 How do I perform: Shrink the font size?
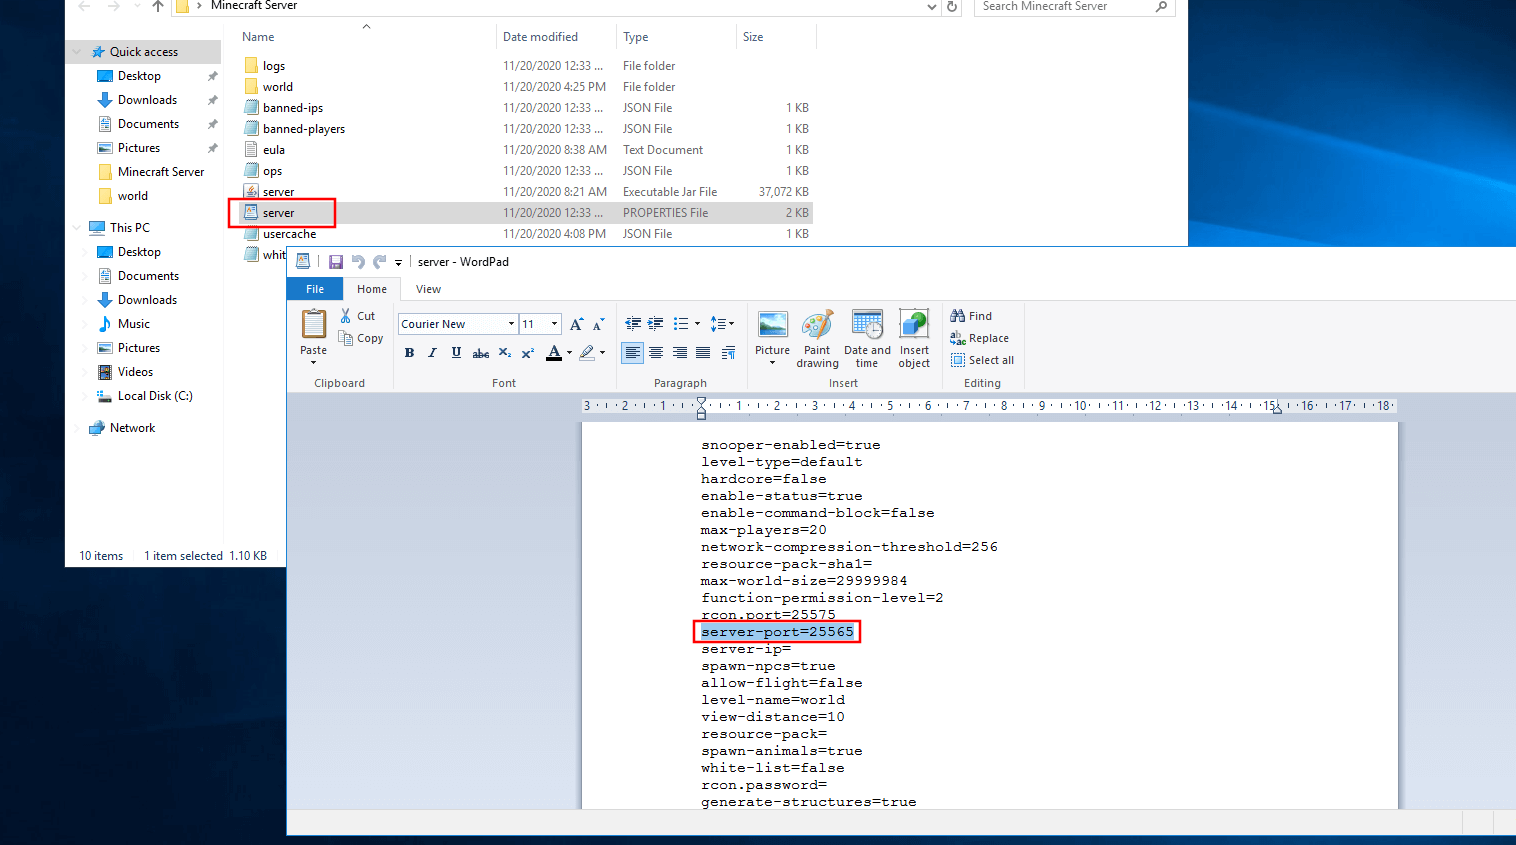[x=599, y=324]
